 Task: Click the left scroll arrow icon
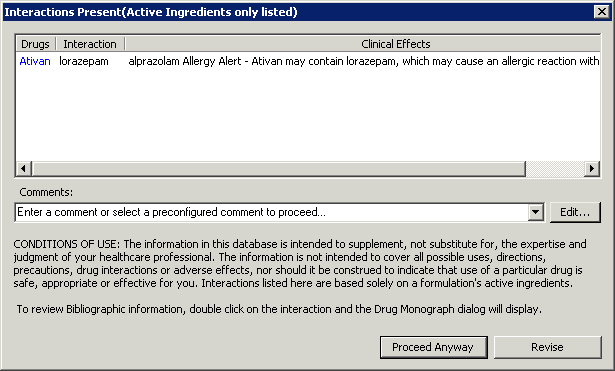(x=24, y=169)
